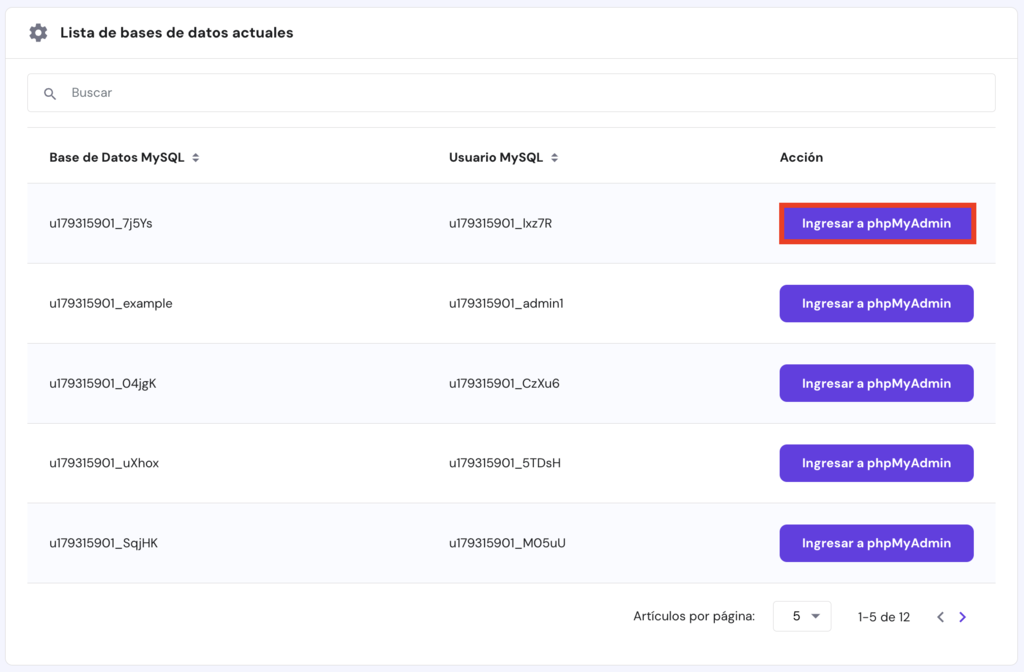Click the sort icon next to Usuario MySQL

pyautogui.click(x=554, y=157)
